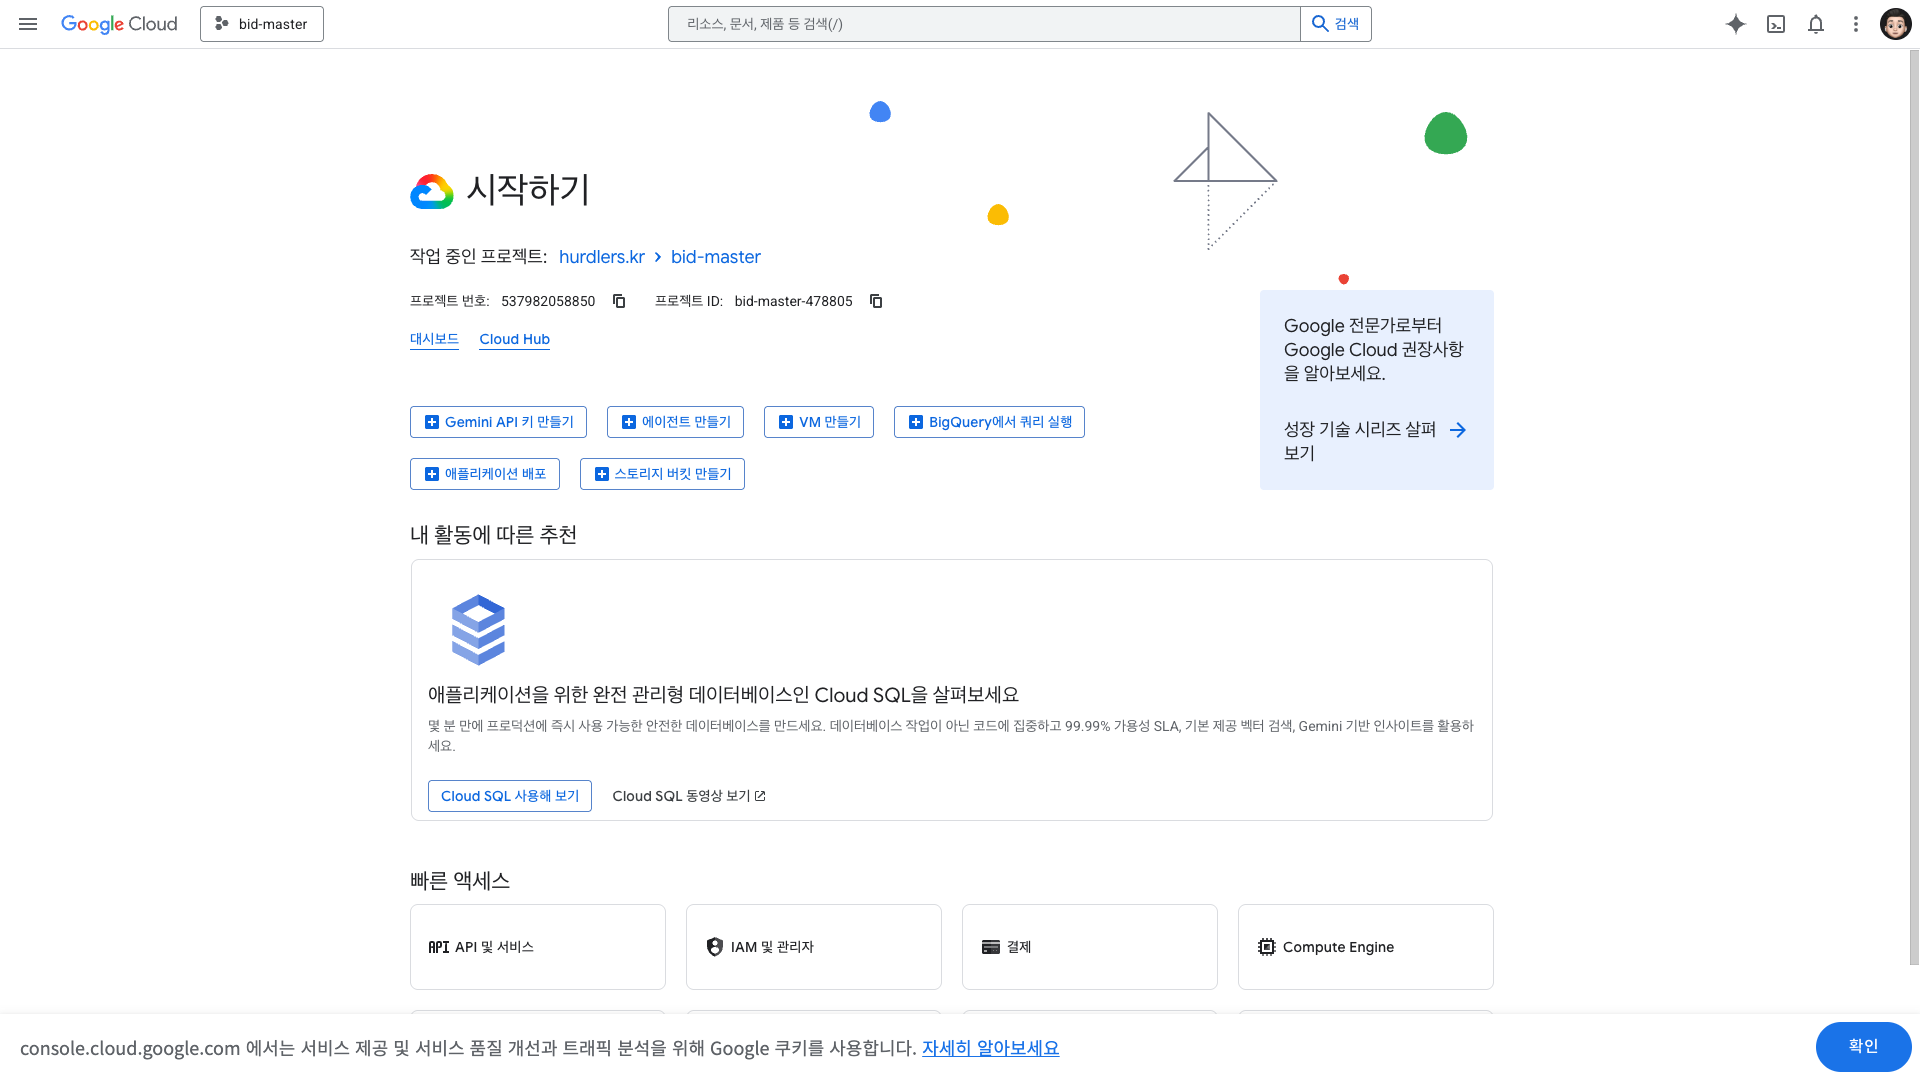This screenshot has width=1920, height=1080.
Task: Click the Google 전문가 recommendation text
Action: click(1374, 349)
